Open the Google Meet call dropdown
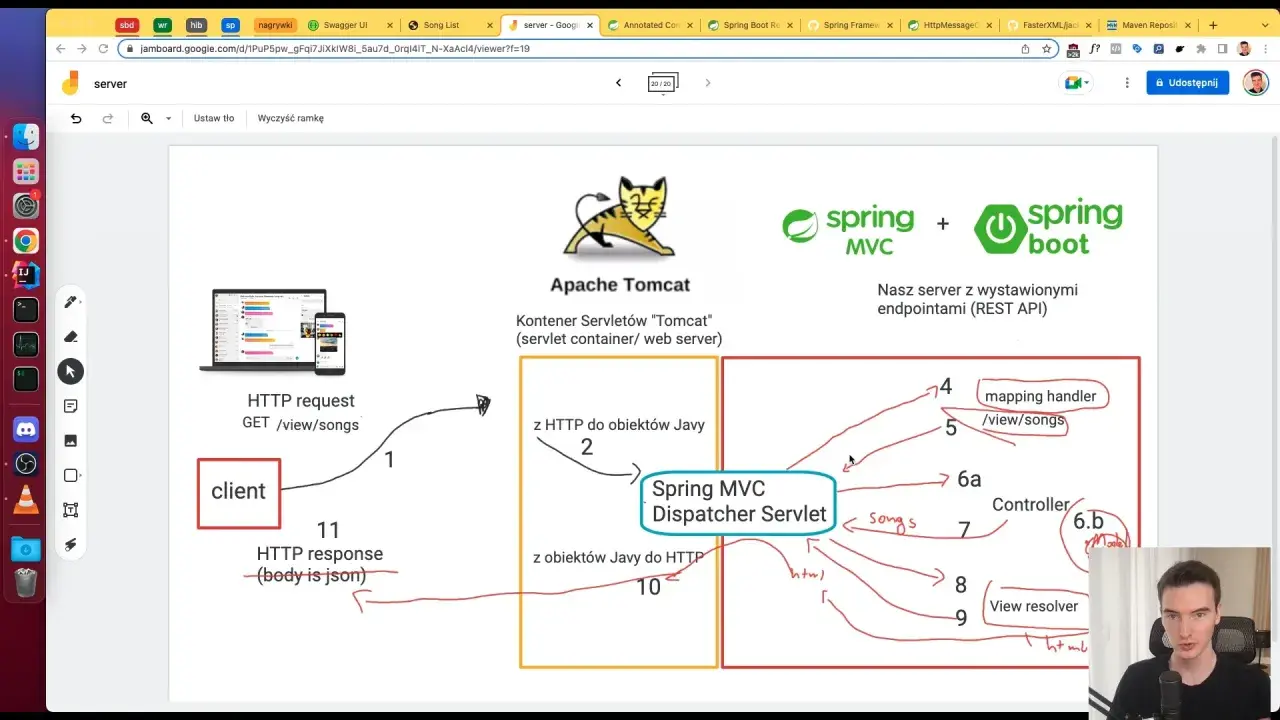Screen dimensions: 1280x720 [1076, 83]
